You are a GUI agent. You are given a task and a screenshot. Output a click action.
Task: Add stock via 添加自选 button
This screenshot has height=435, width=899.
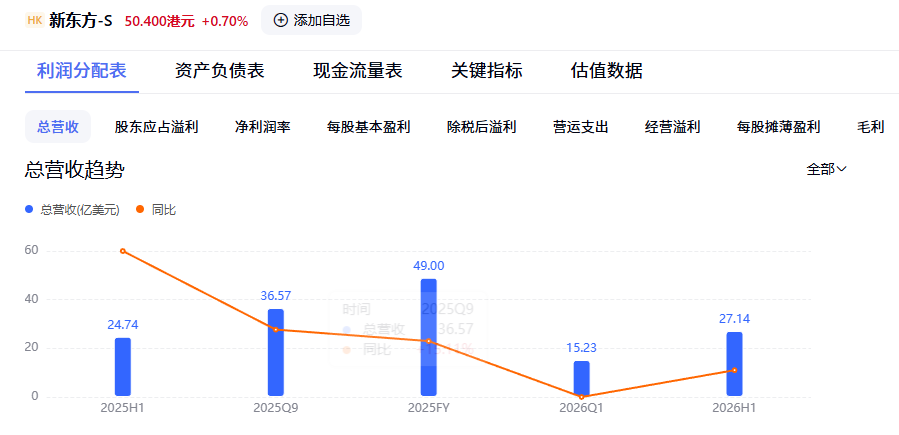[311, 20]
